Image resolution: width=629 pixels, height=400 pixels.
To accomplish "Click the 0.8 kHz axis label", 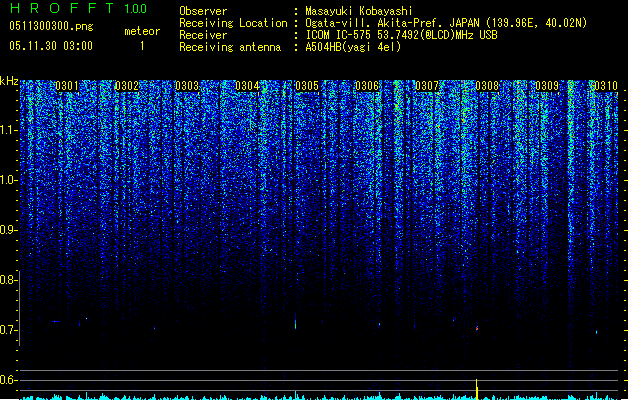I will [9, 280].
